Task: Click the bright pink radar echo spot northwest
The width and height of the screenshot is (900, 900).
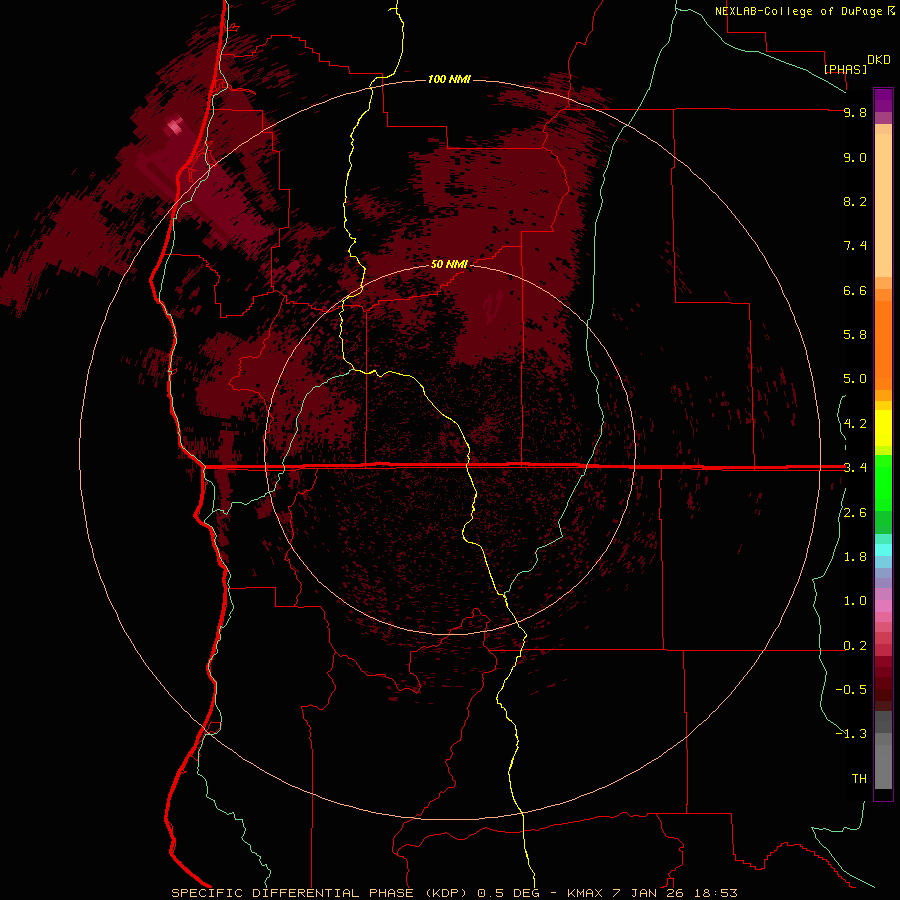Action: [x=174, y=126]
